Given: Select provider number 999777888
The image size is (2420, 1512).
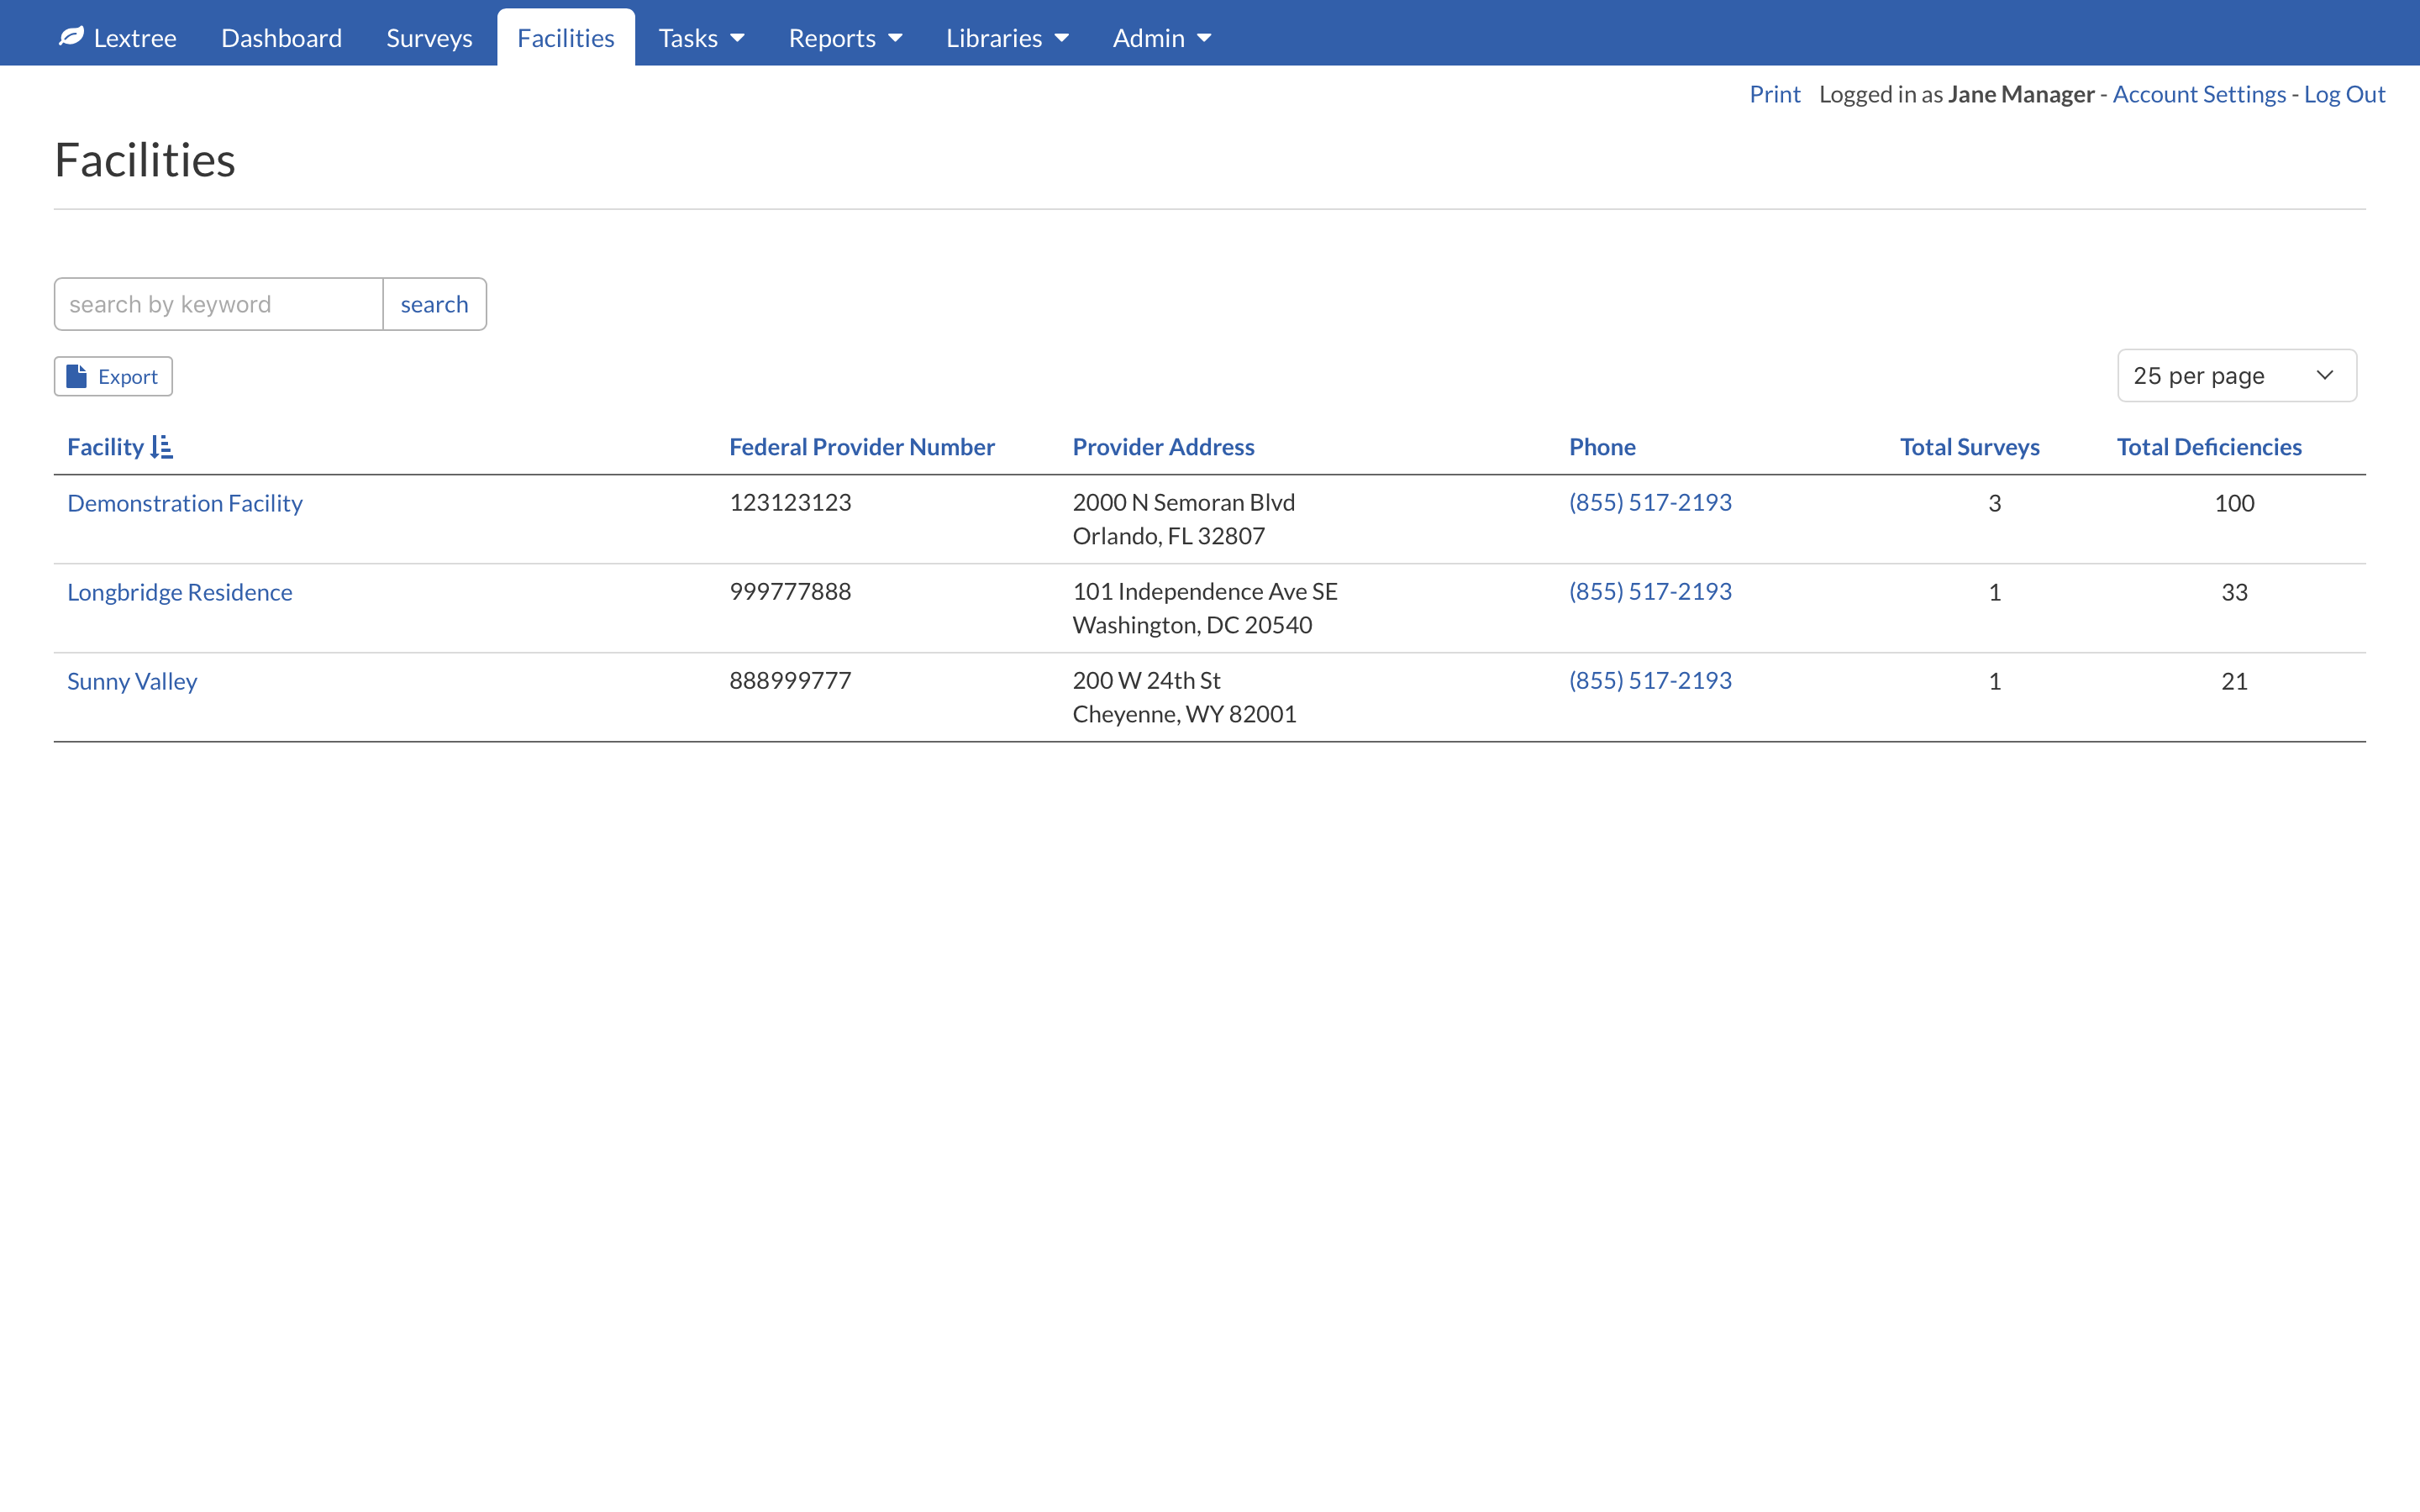Looking at the screenshot, I should pos(790,591).
